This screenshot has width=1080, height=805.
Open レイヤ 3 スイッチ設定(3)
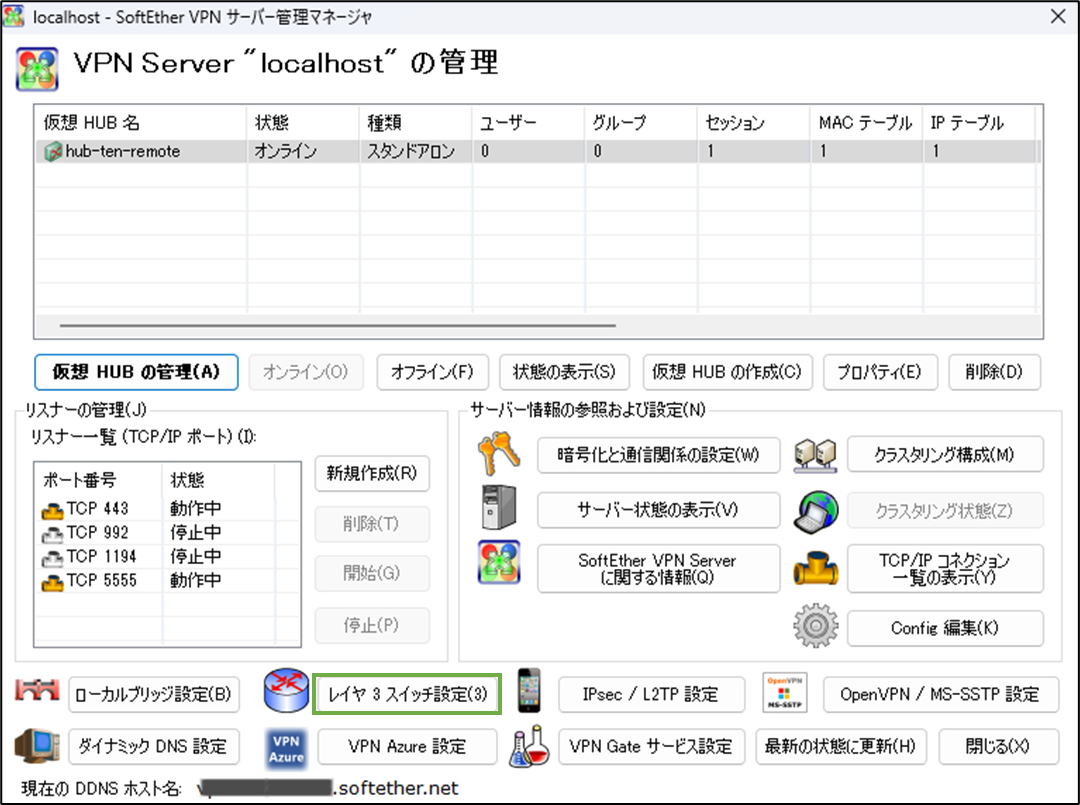pyautogui.click(x=407, y=694)
